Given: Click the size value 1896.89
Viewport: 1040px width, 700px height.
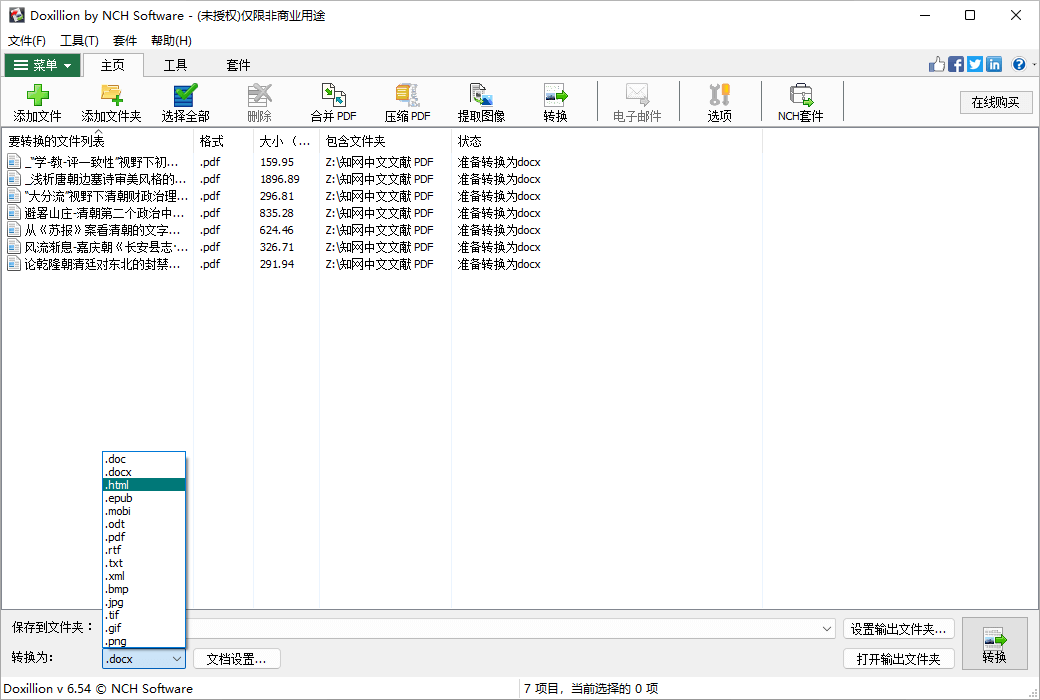Looking at the screenshot, I should [x=279, y=179].
